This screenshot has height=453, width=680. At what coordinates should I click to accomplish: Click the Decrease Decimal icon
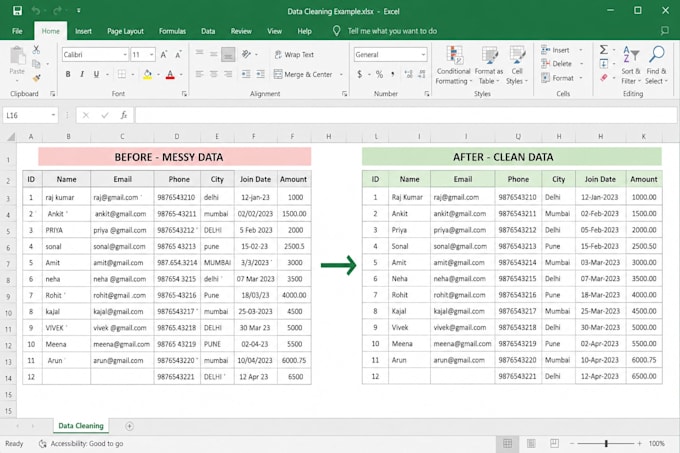coord(422,74)
